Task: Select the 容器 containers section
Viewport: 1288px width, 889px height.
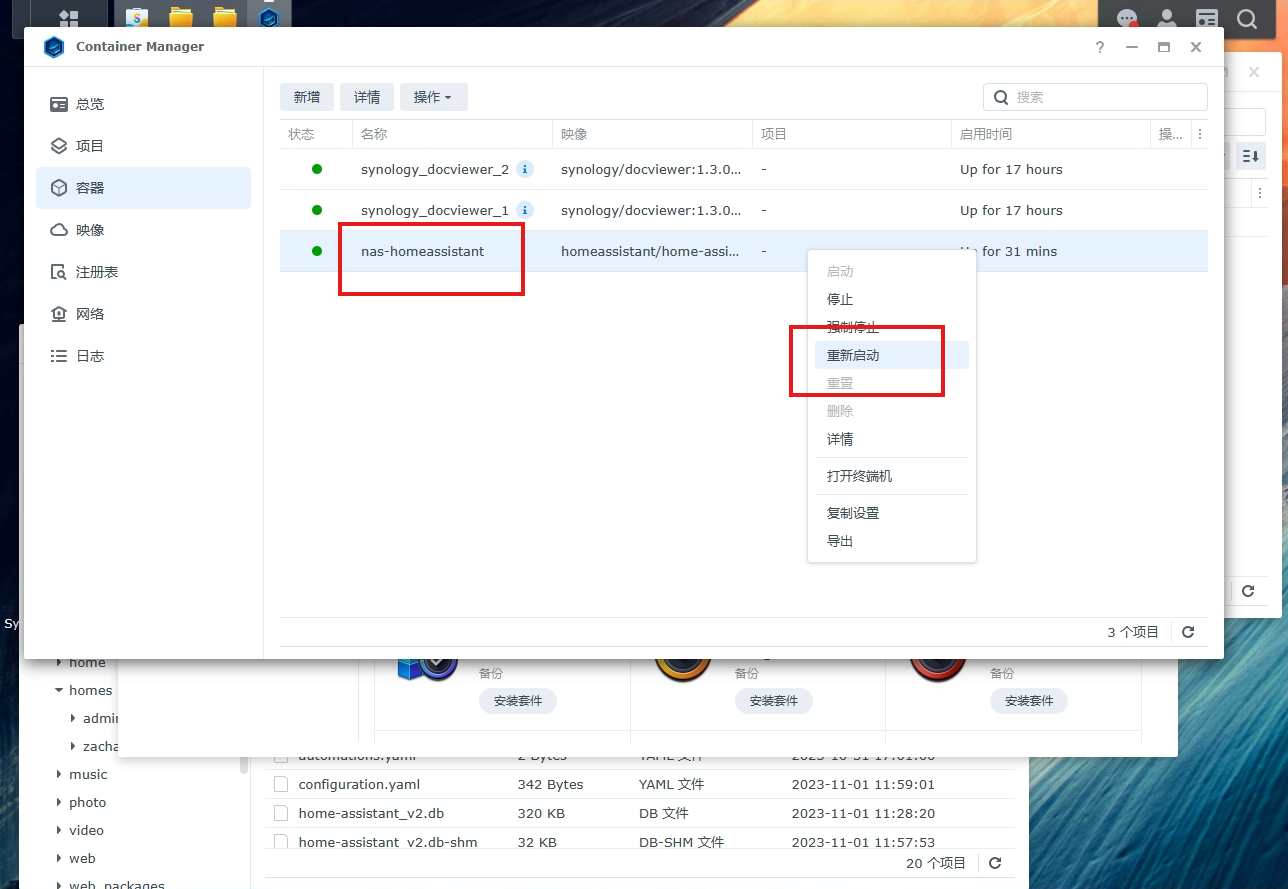Action: 143,188
